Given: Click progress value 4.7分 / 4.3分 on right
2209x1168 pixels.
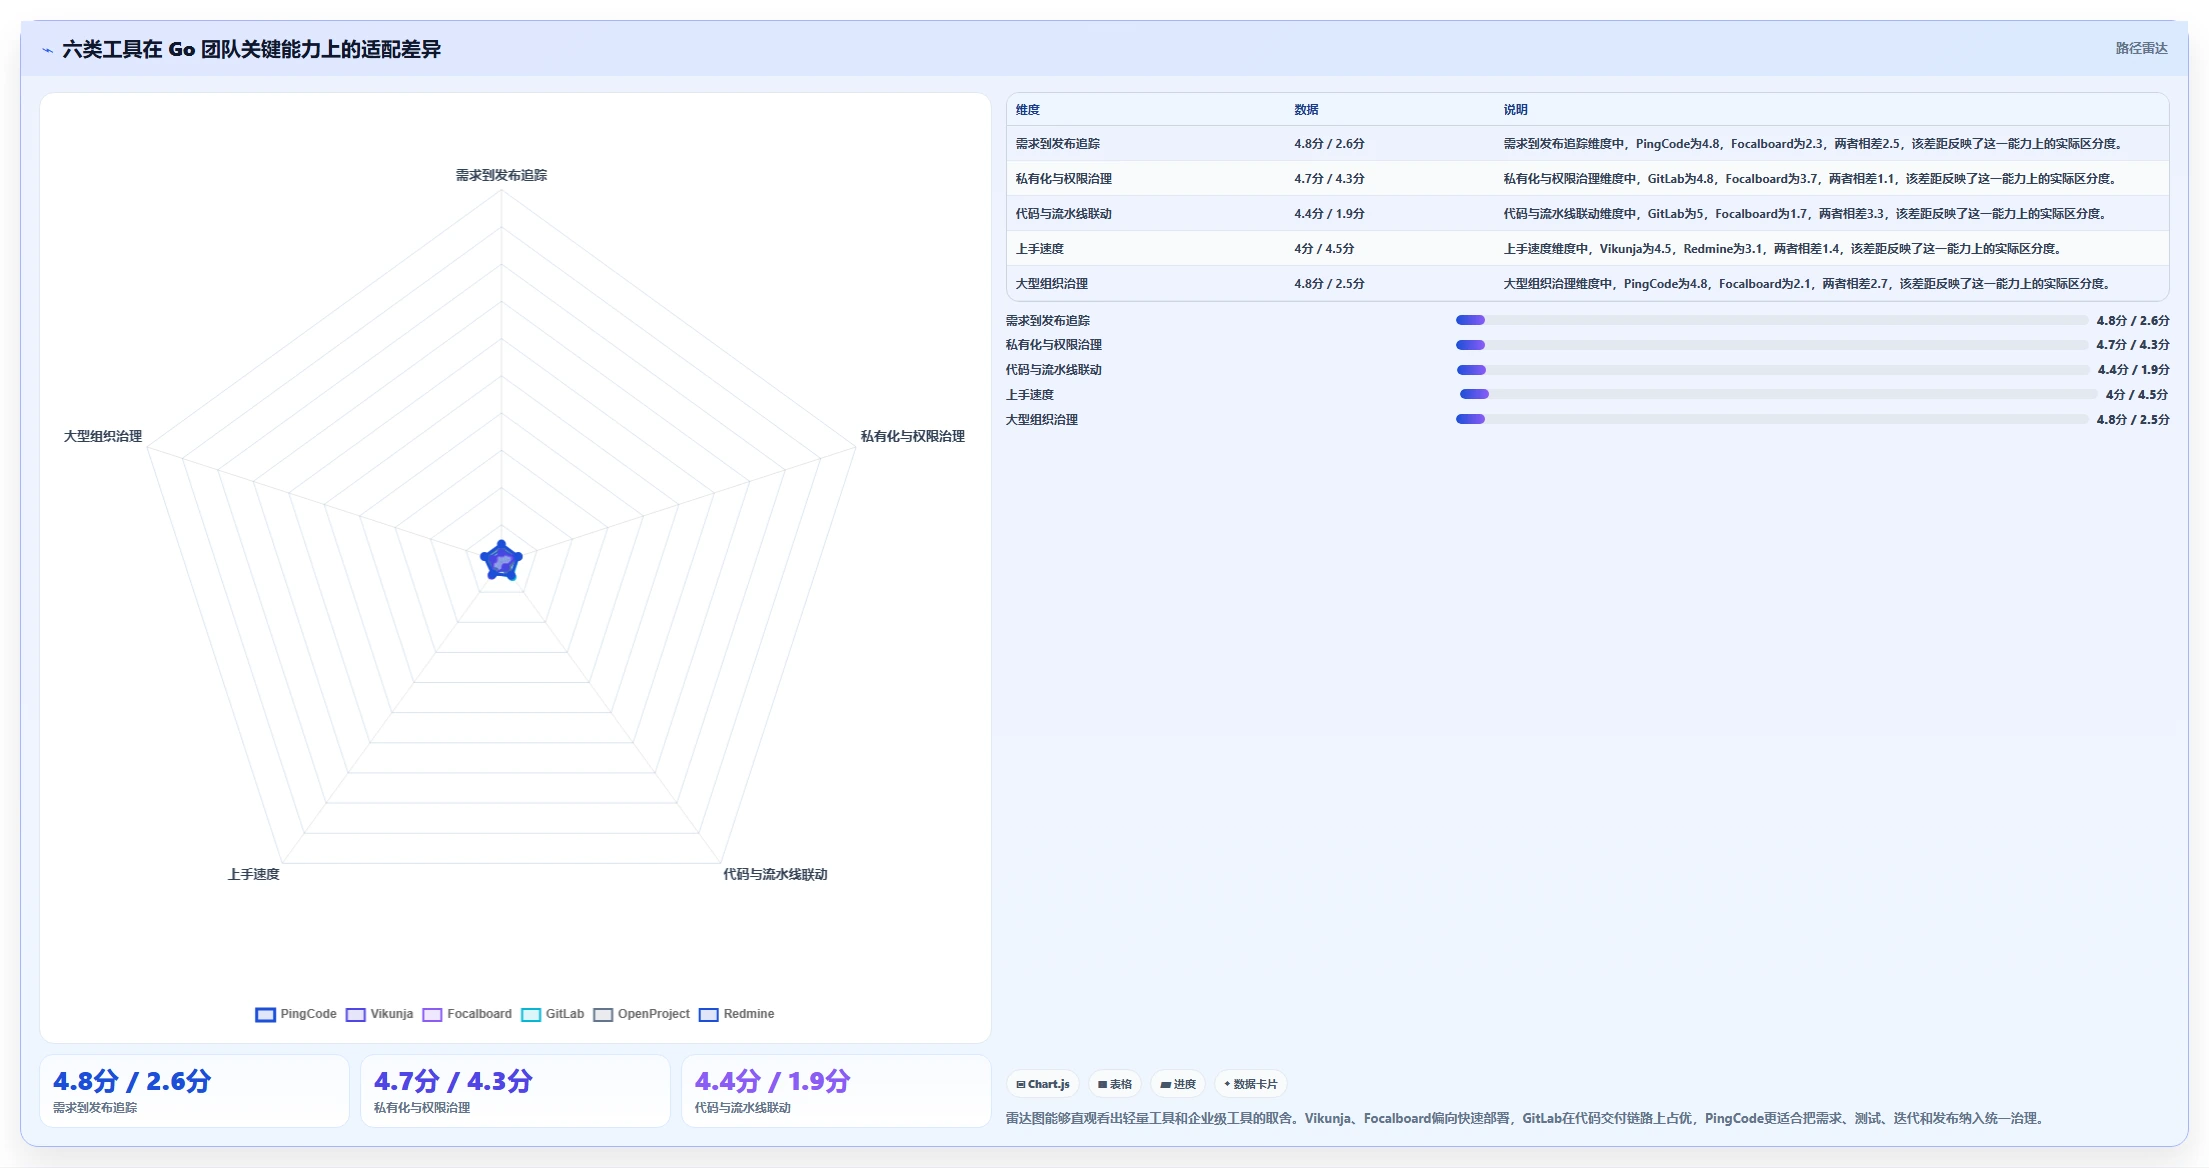Looking at the screenshot, I should click(x=2133, y=345).
